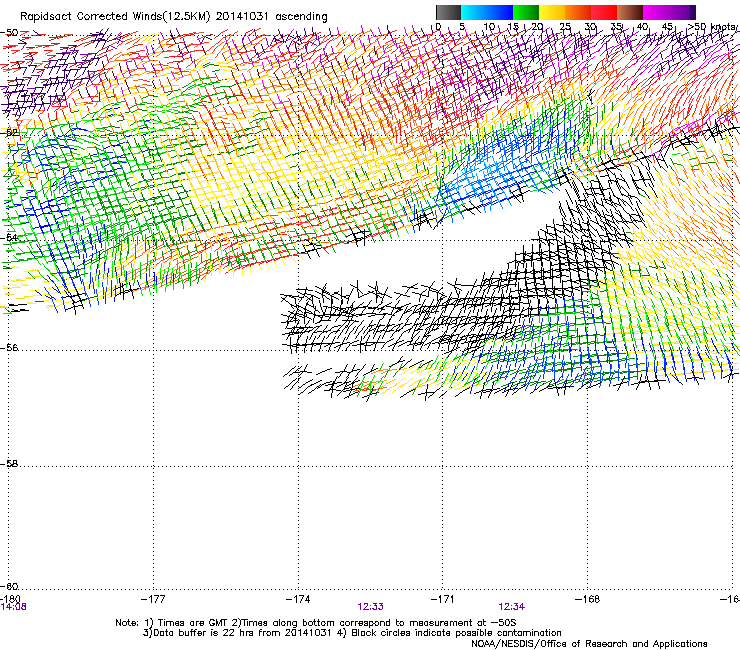Click the longitude label '-180'
The width and height of the screenshot is (740, 650).
(x=10, y=599)
